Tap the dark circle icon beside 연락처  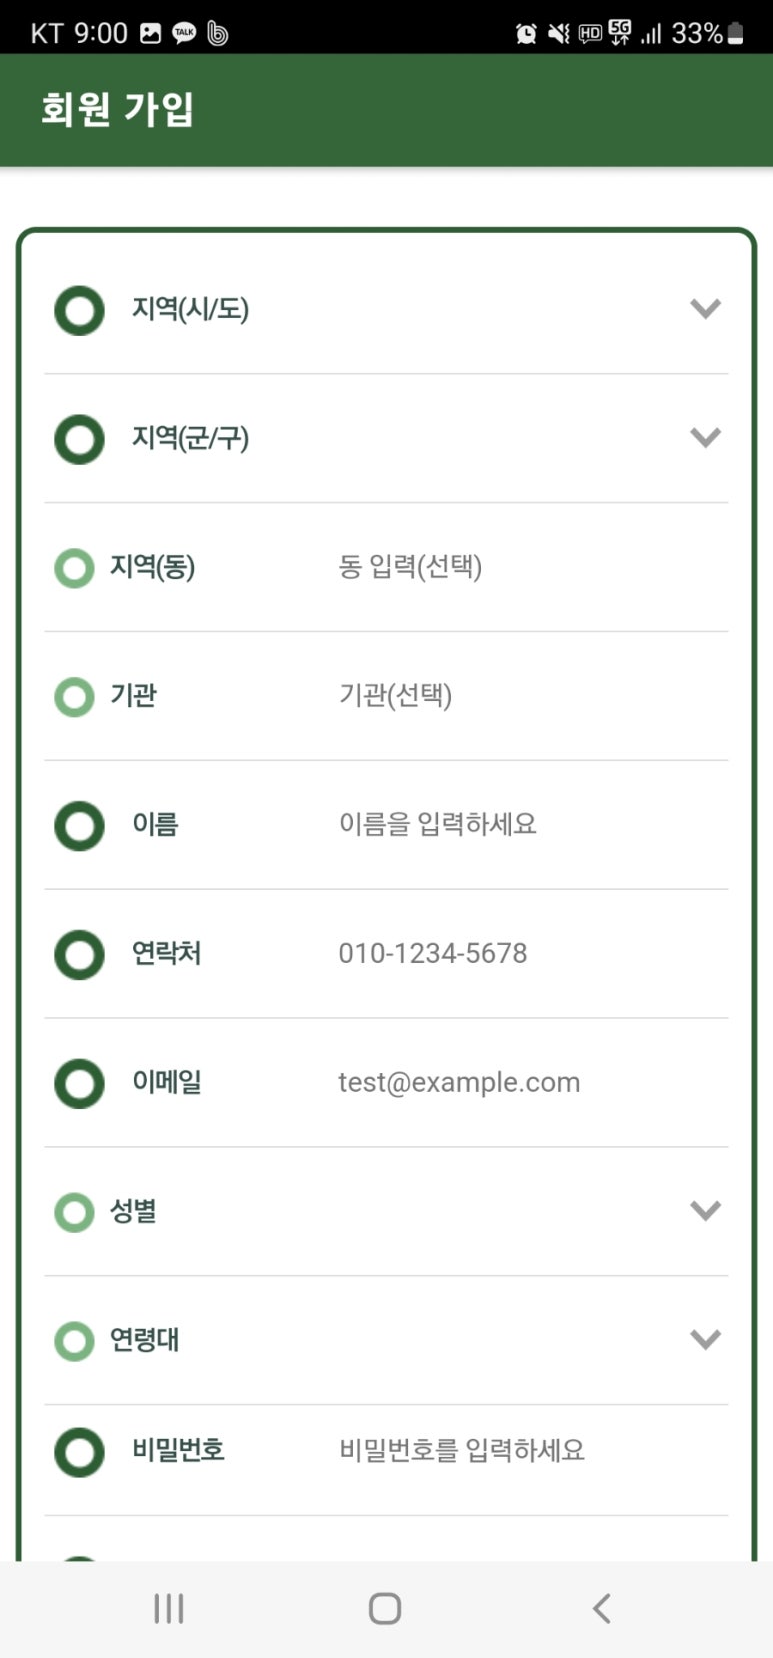coord(79,955)
